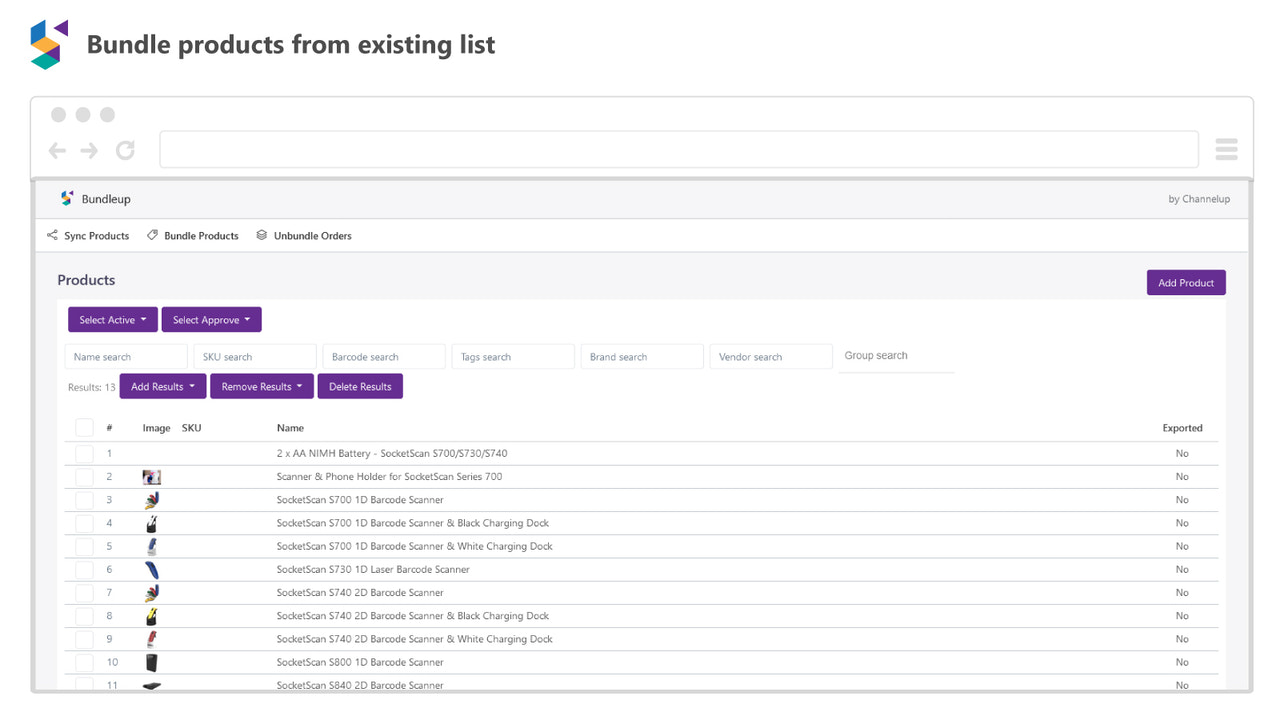Click the thumbnail image of SocketScan S800 scanner
This screenshot has width=1280, height=720.
tap(151, 662)
